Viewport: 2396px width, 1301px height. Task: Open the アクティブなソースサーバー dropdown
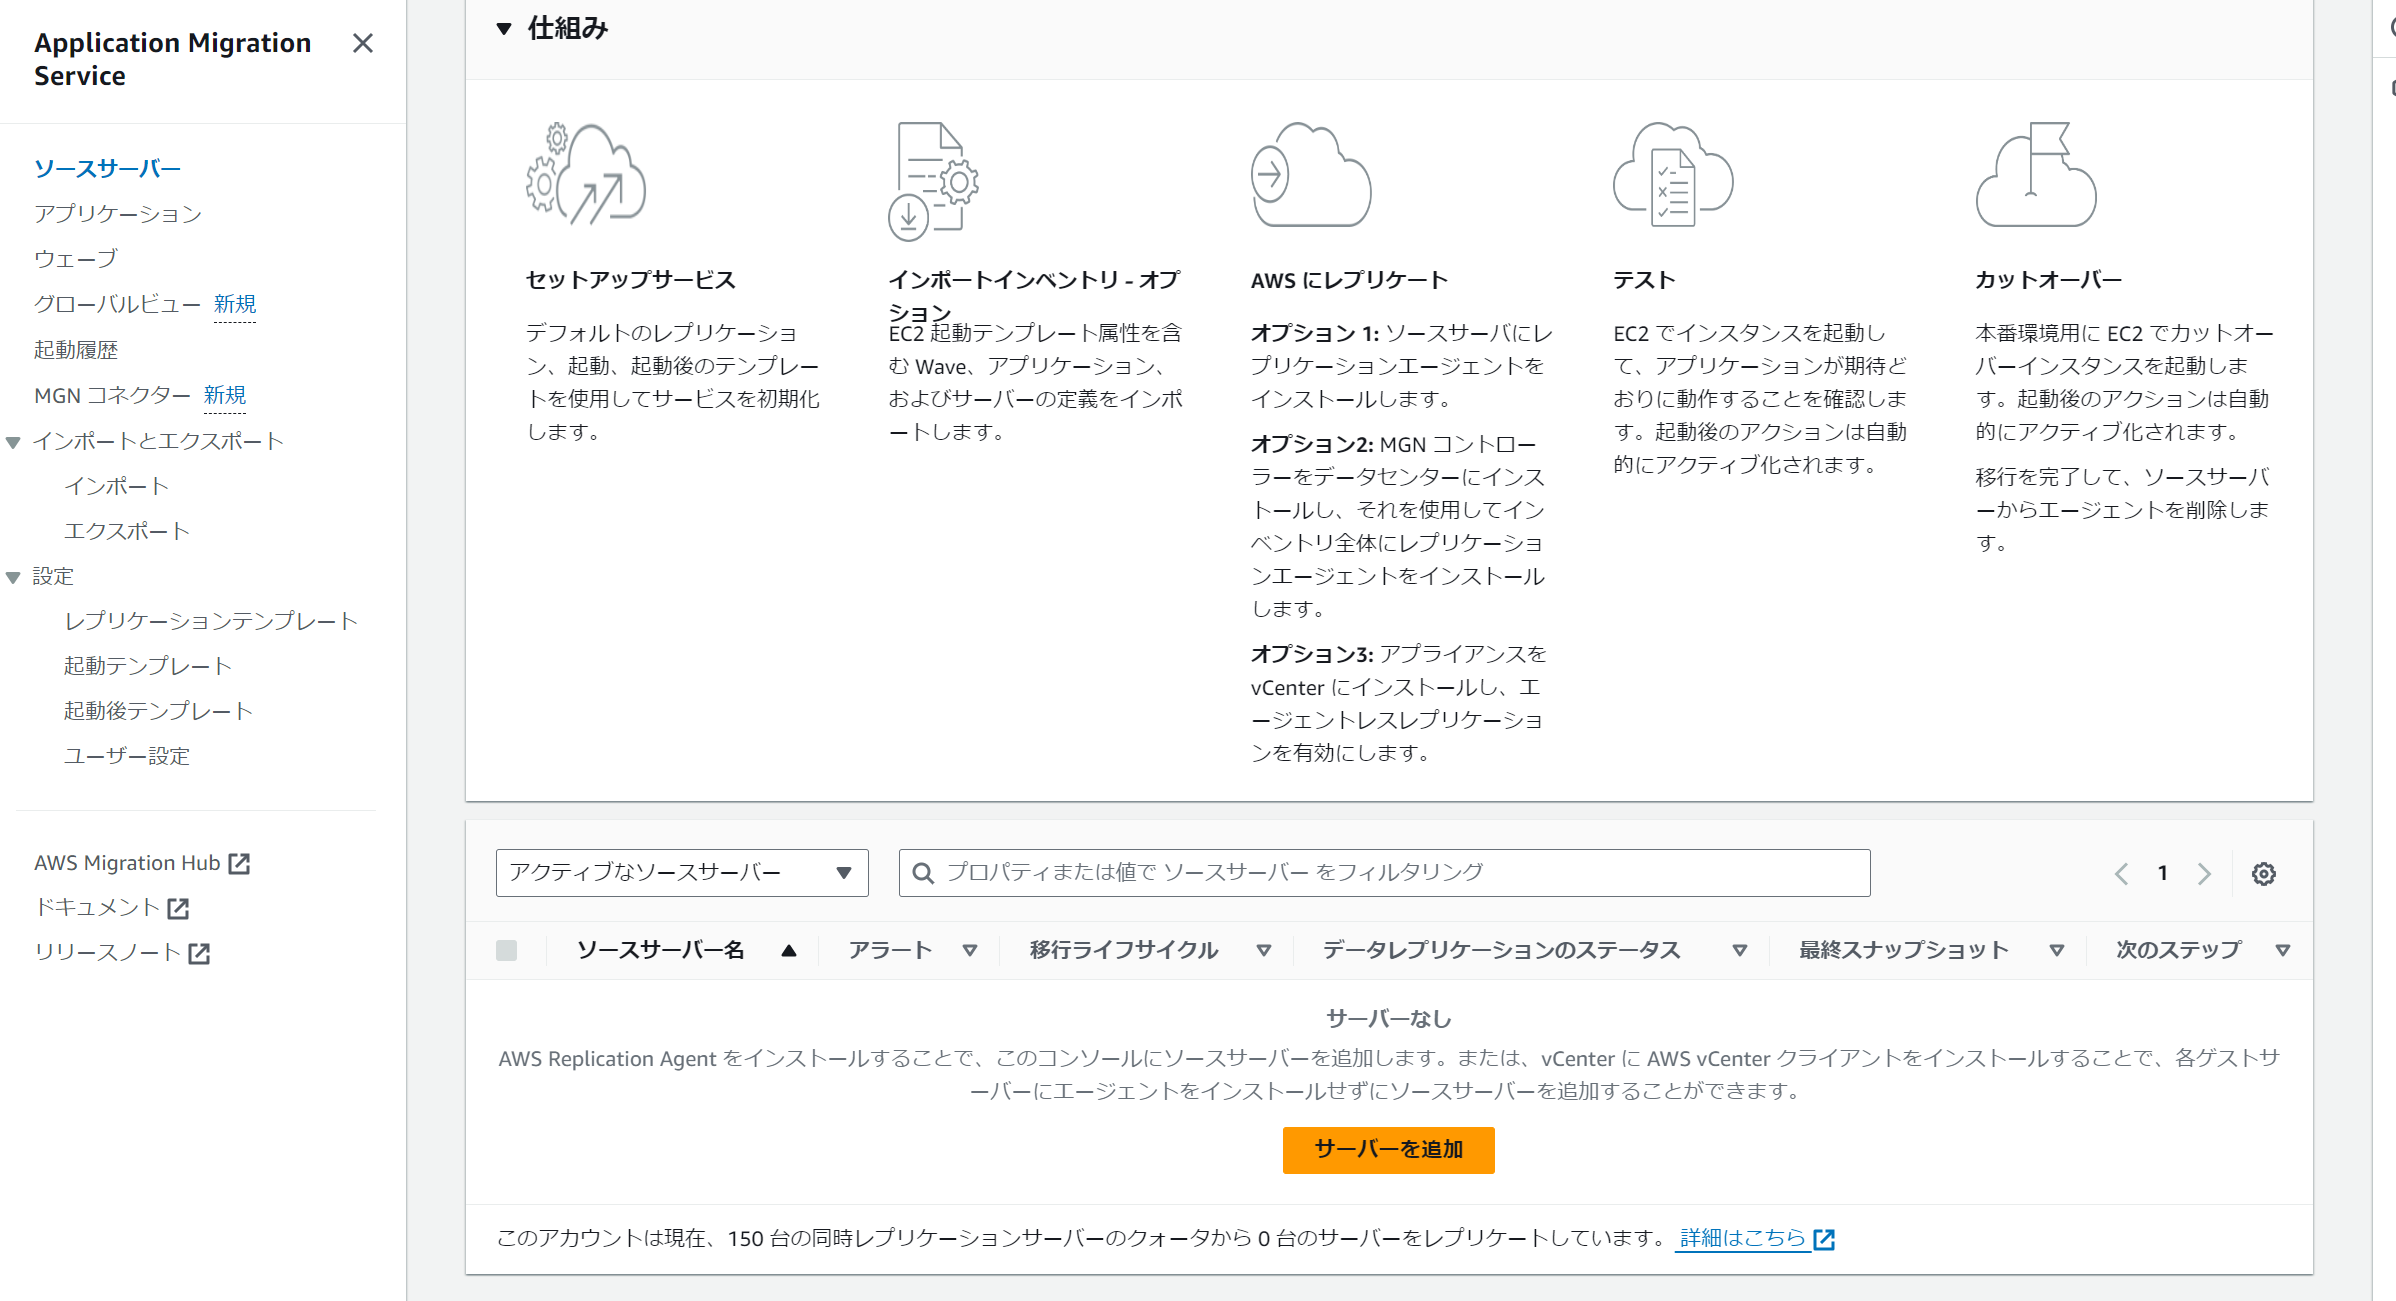pyautogui.click(x=681, y=873)
